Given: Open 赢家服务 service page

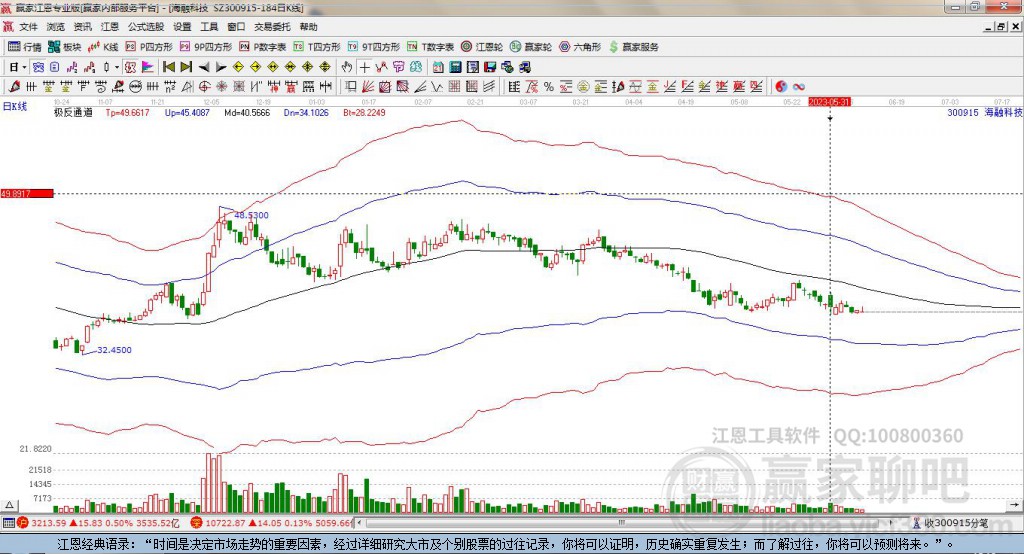Looking at the screenshot, I should coord(633,47).
